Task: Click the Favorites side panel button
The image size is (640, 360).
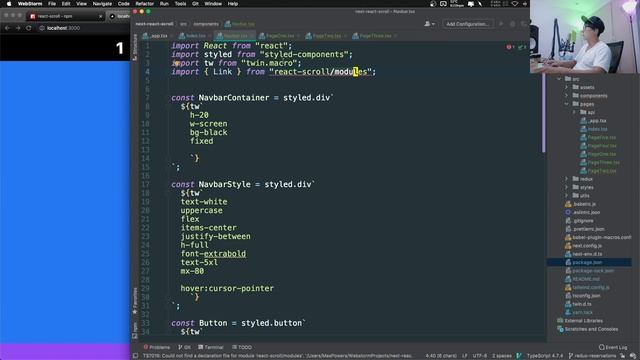Action: [135, 301]
